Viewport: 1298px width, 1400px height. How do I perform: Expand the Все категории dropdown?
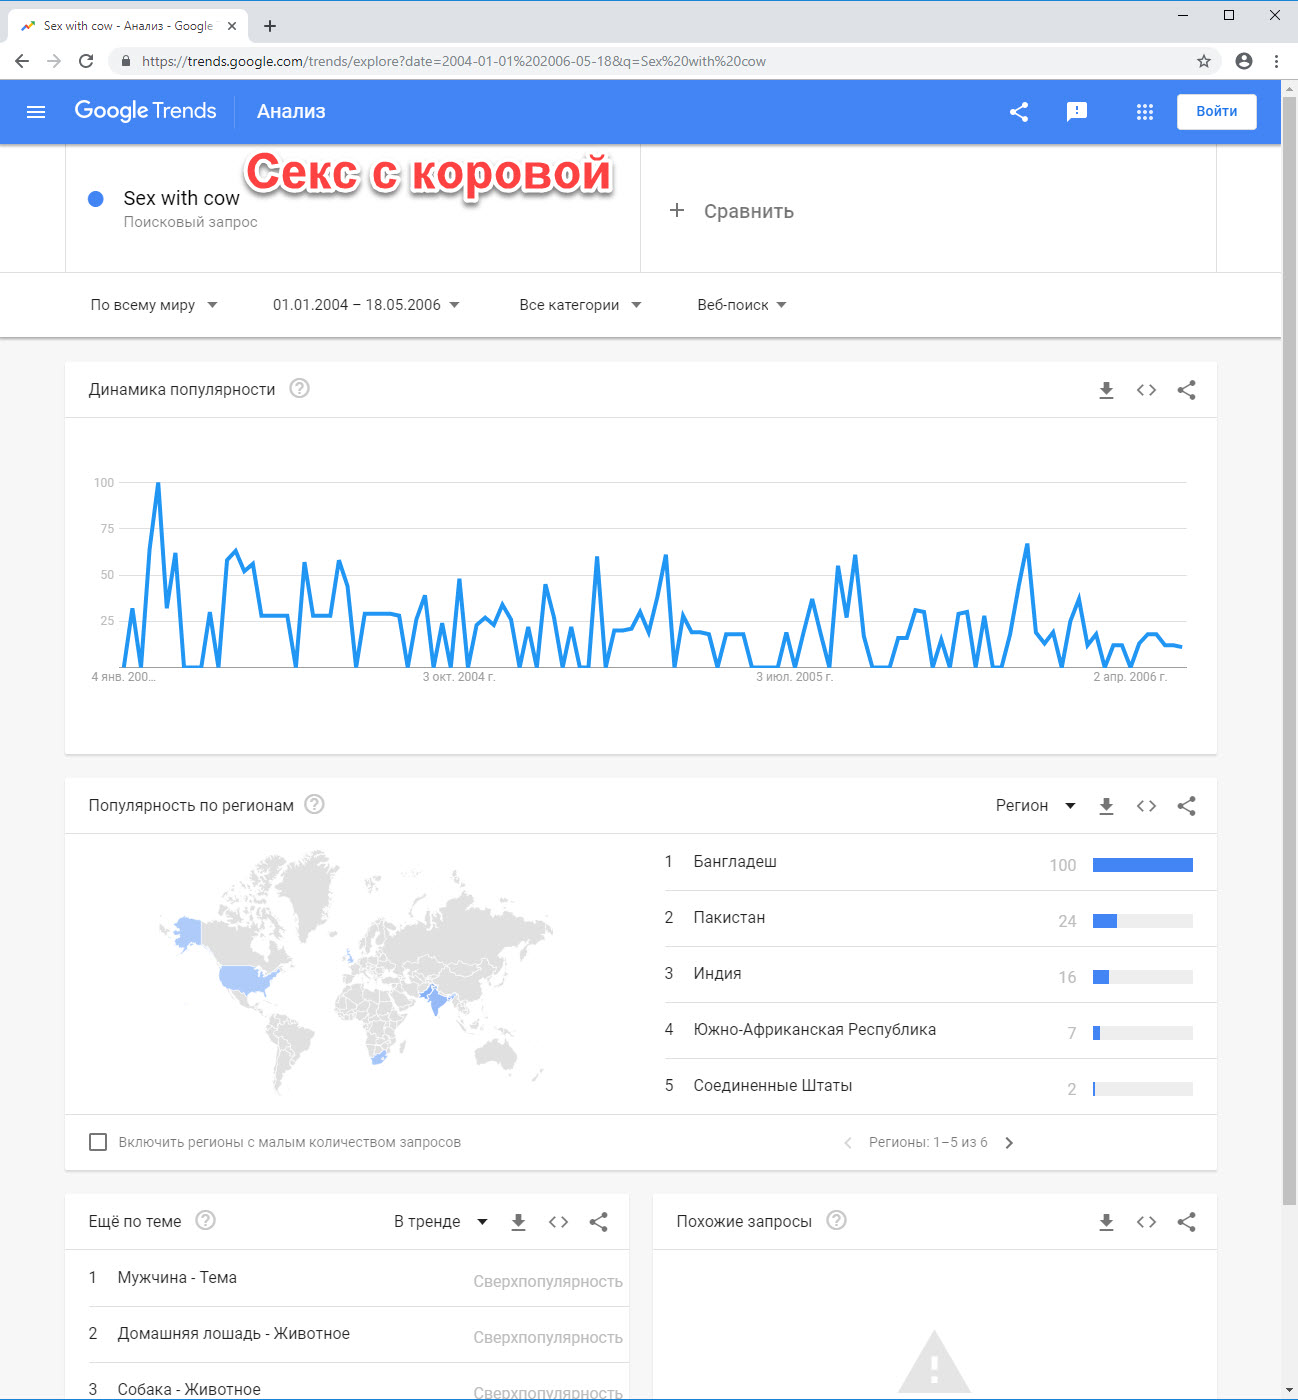(580, 305)
